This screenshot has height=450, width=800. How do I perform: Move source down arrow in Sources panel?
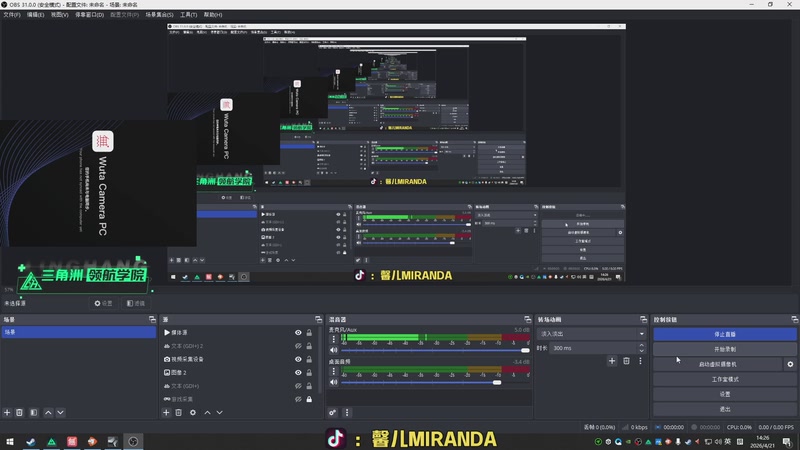click(x=219, y=412)
